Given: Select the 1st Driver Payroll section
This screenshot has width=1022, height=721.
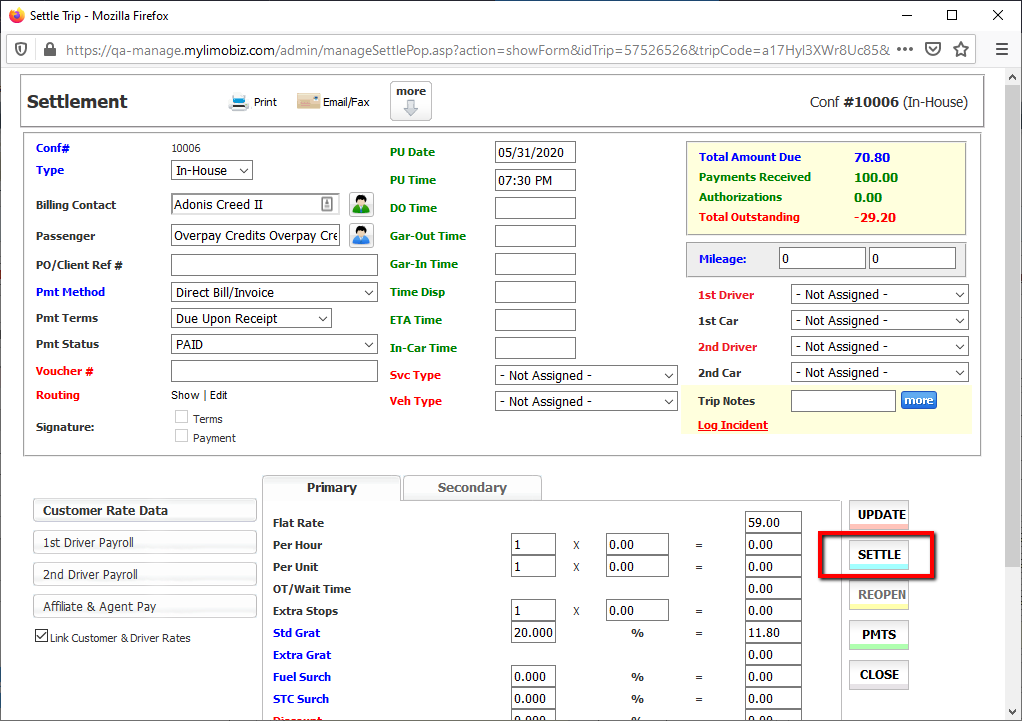Looking at the screenshot, I should (145, 543).
